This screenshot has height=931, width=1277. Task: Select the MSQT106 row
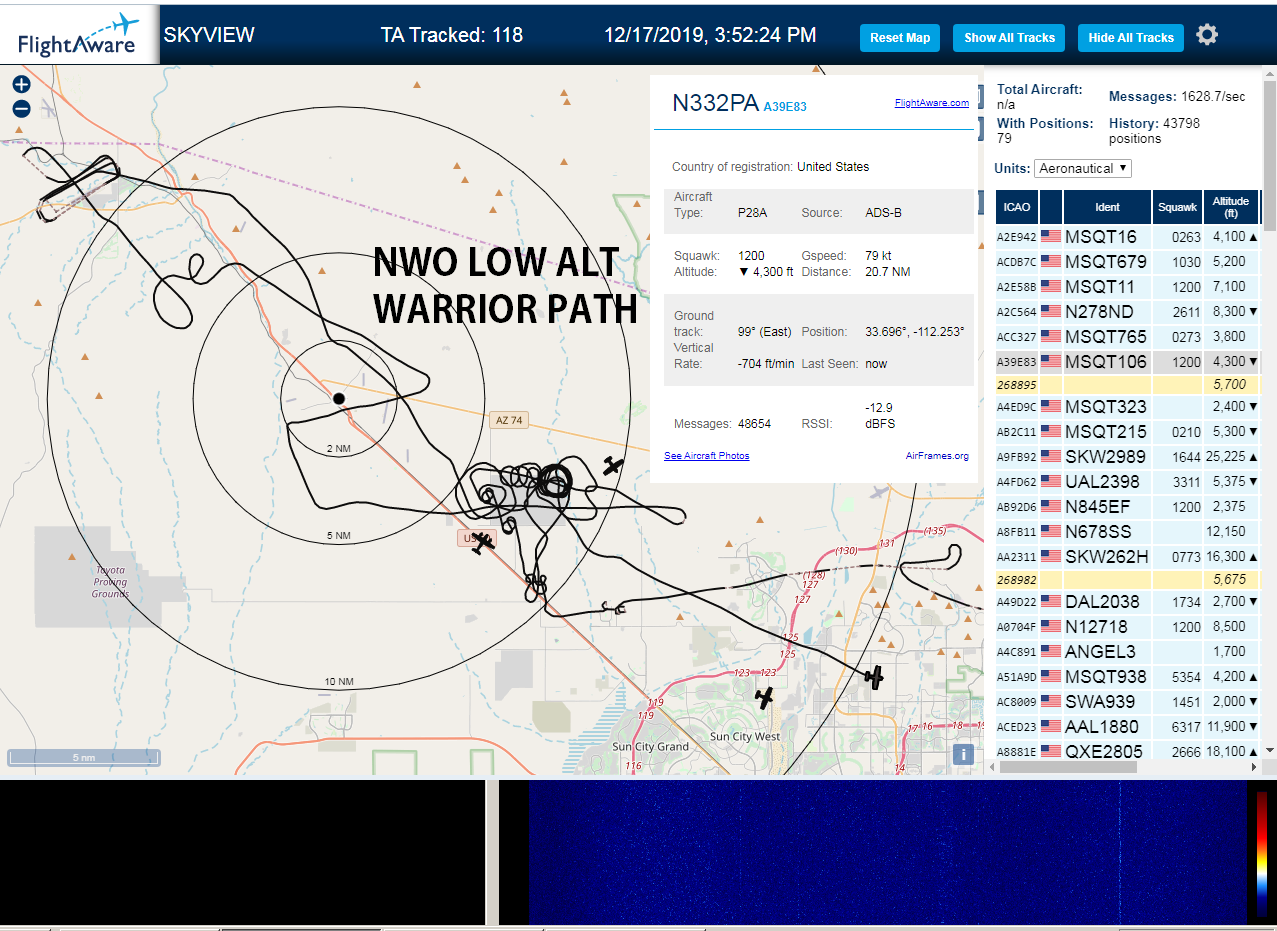pyautogui.click(x=1127, y=362)
